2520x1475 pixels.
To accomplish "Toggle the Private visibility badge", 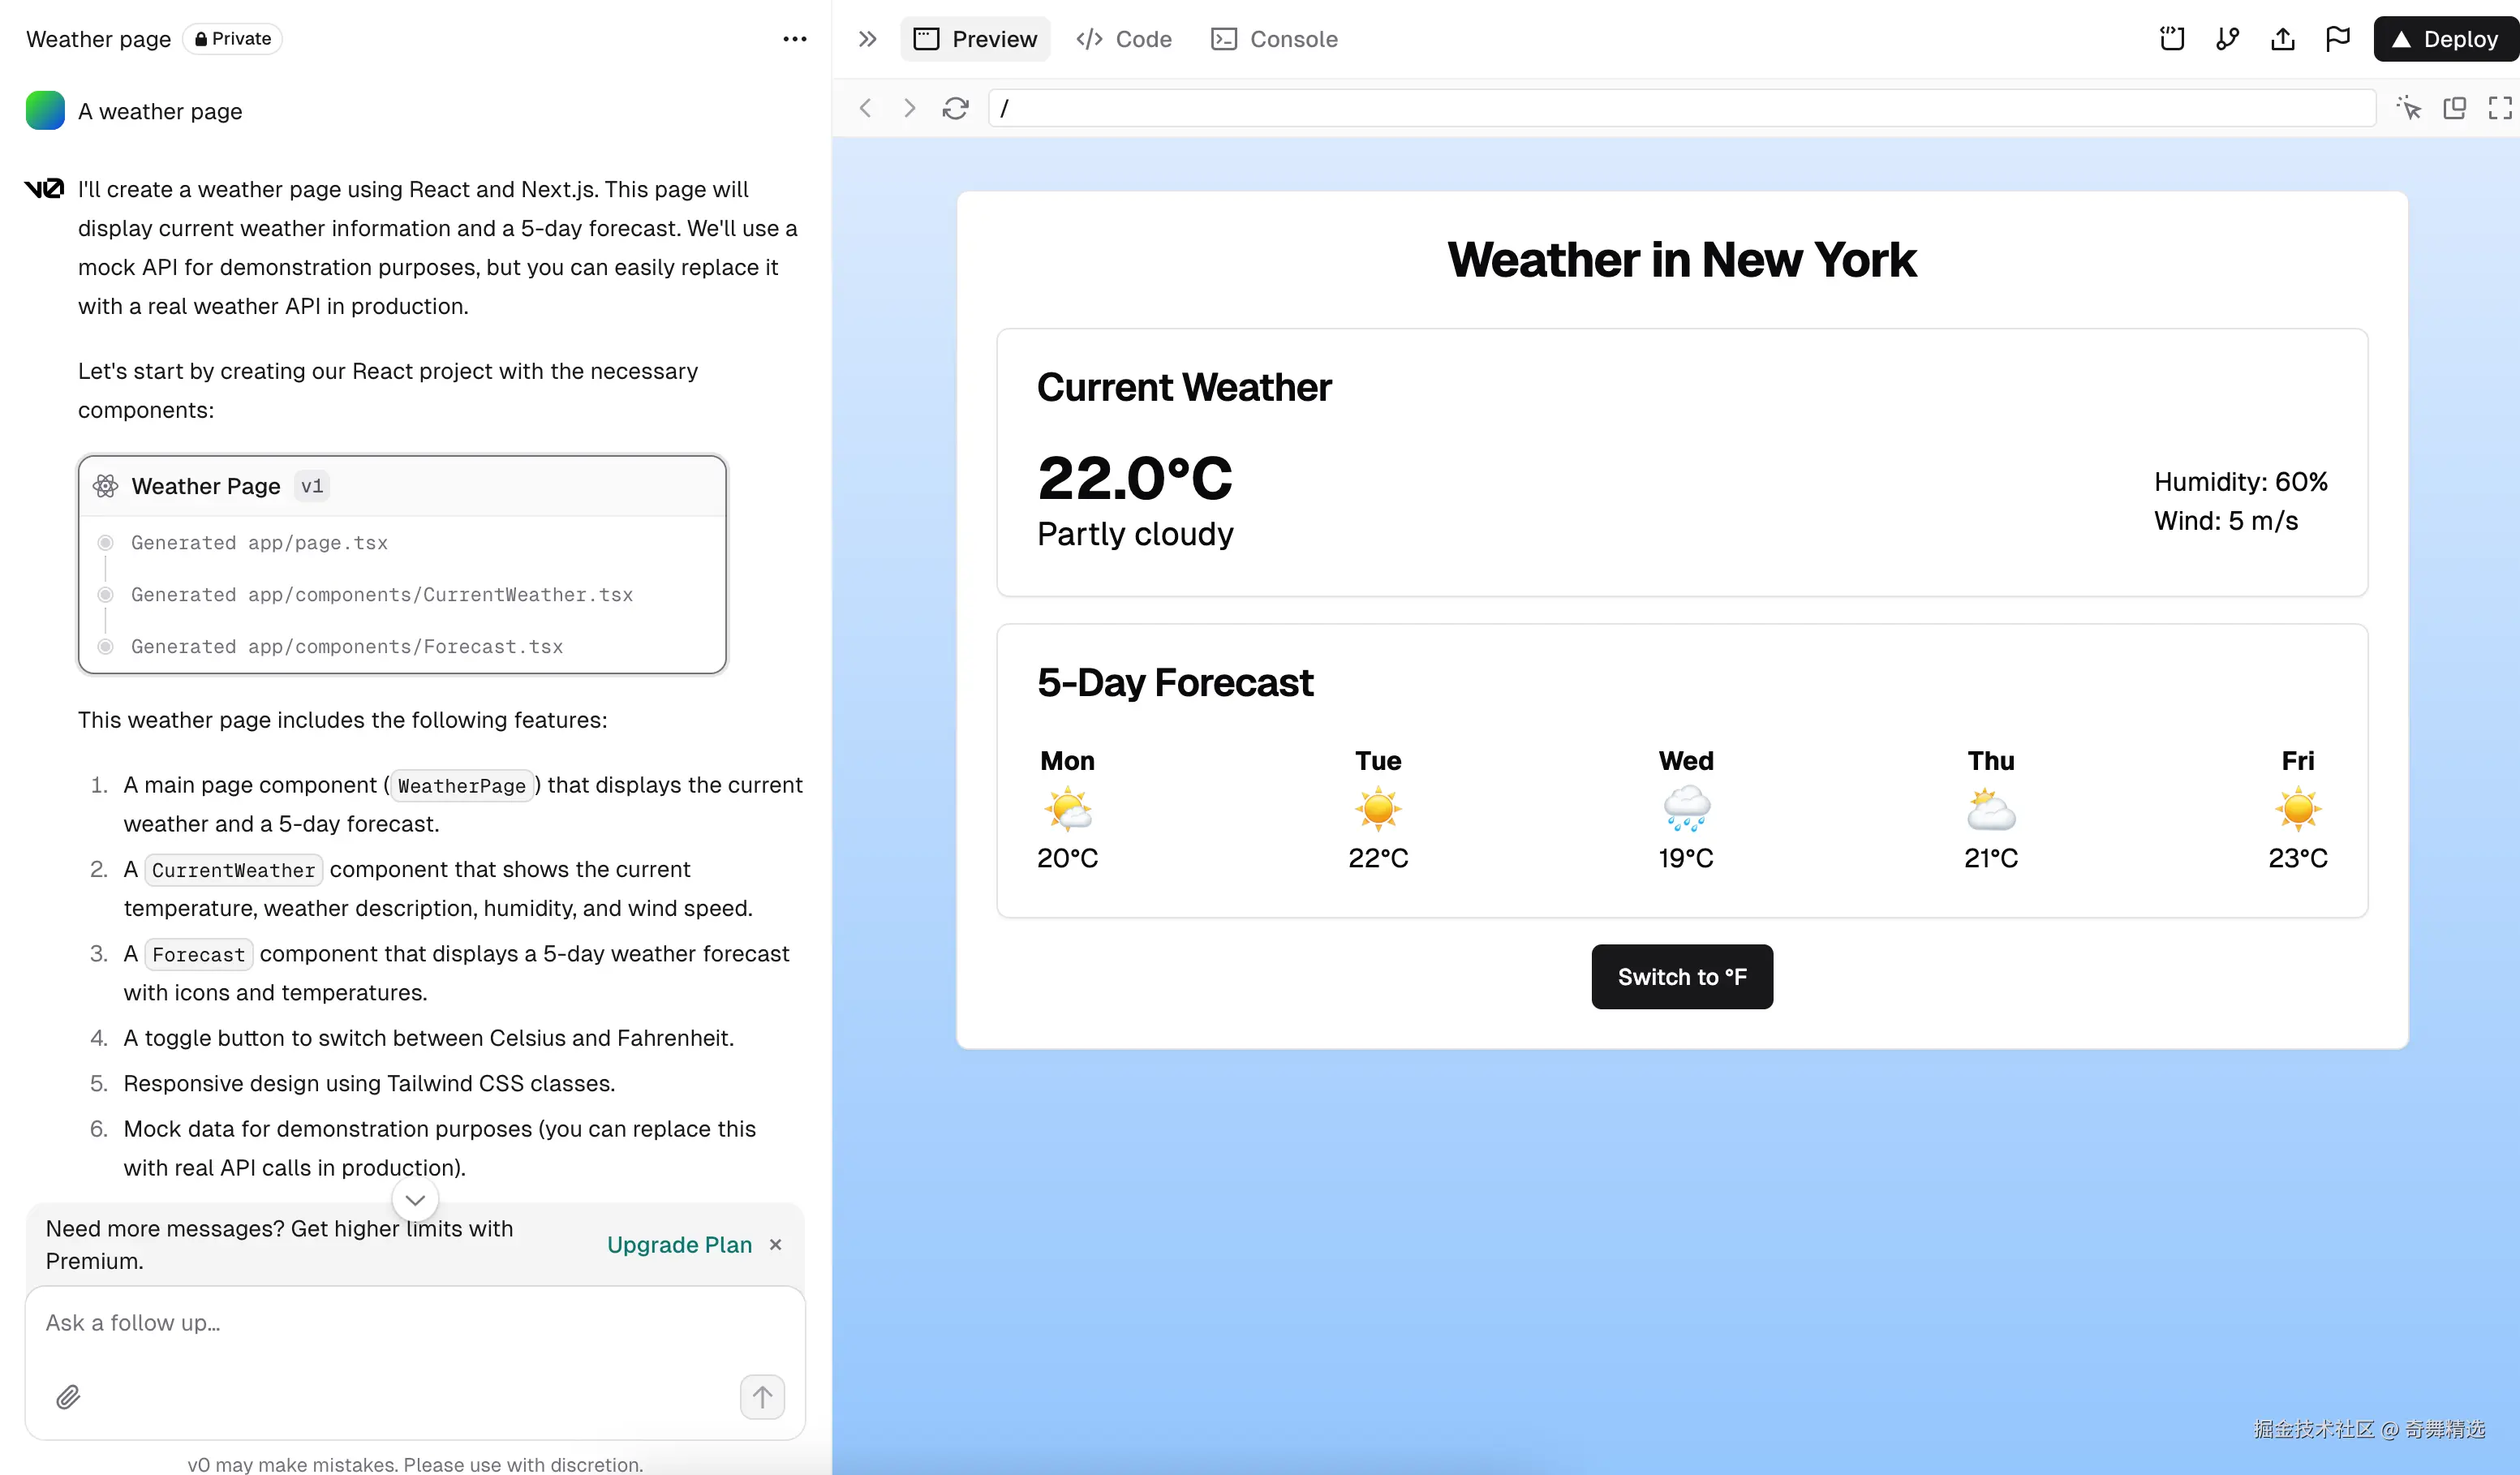I will click(233, 39).
